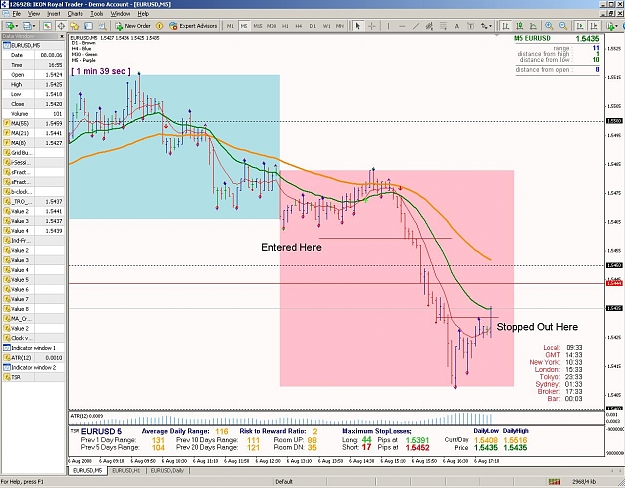Select the Text (A) drawing tool
Image resolution: width=625 pixels, height=488 pixels.
coord(457,26)
